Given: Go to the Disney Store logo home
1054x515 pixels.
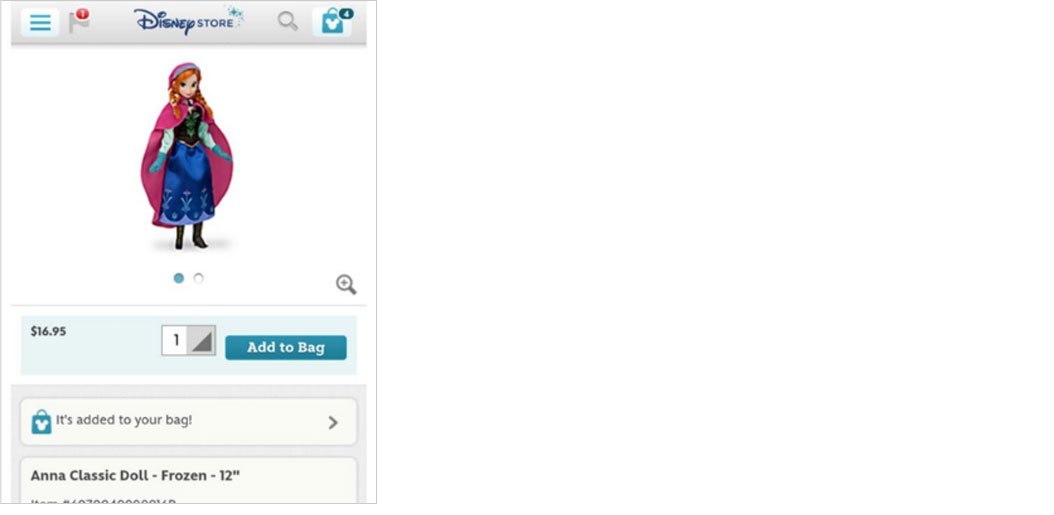Looking at the screenshot, I should [x=188, y=20].
